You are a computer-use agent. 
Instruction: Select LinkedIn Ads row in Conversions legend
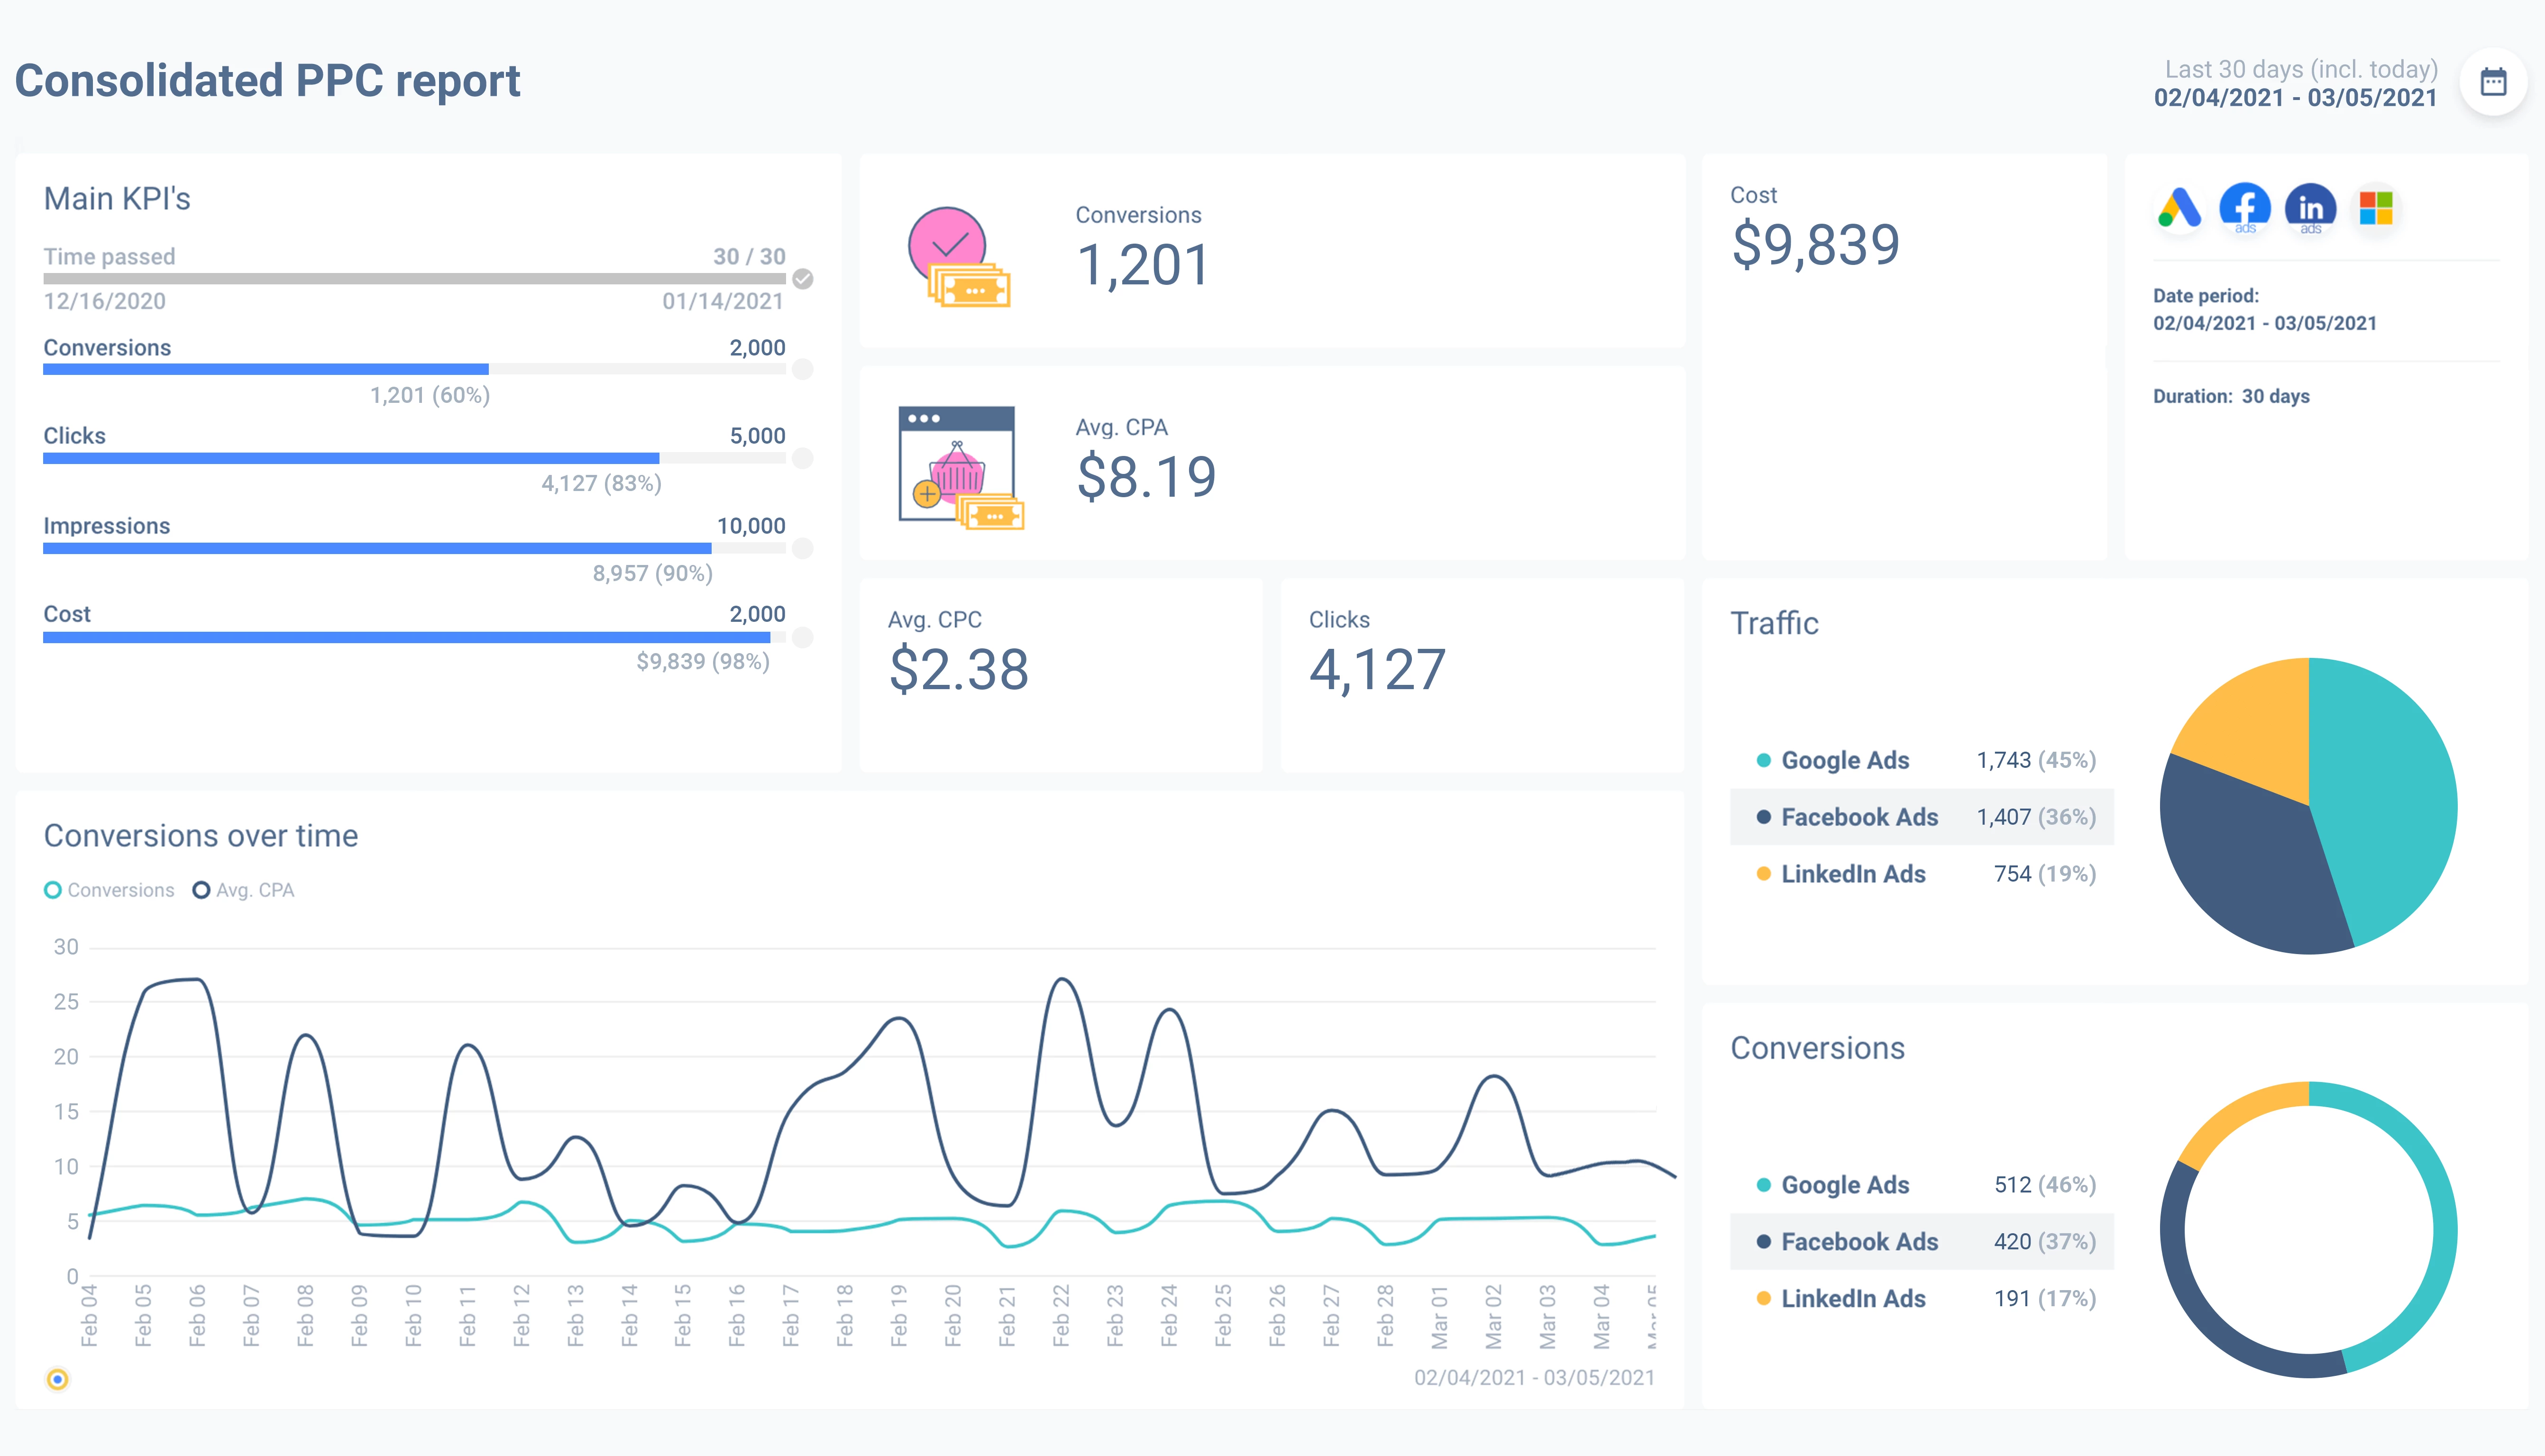coord(1922,1299)
